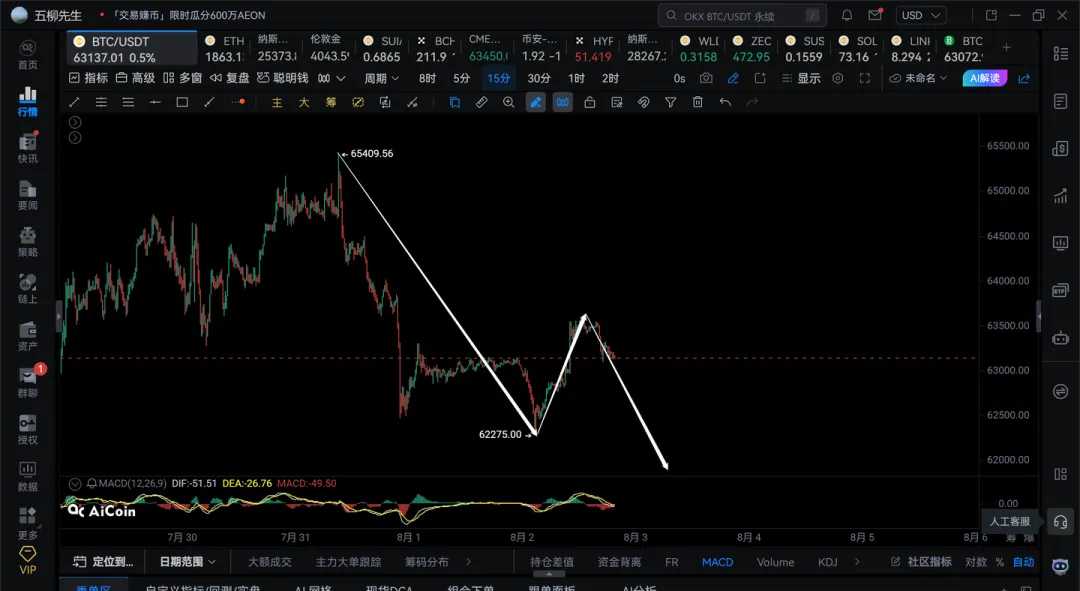Open the 主 (main force) indicator tool
This screenshot has width=1080, height=591.
pyautogui.click(x=277, y=103)
